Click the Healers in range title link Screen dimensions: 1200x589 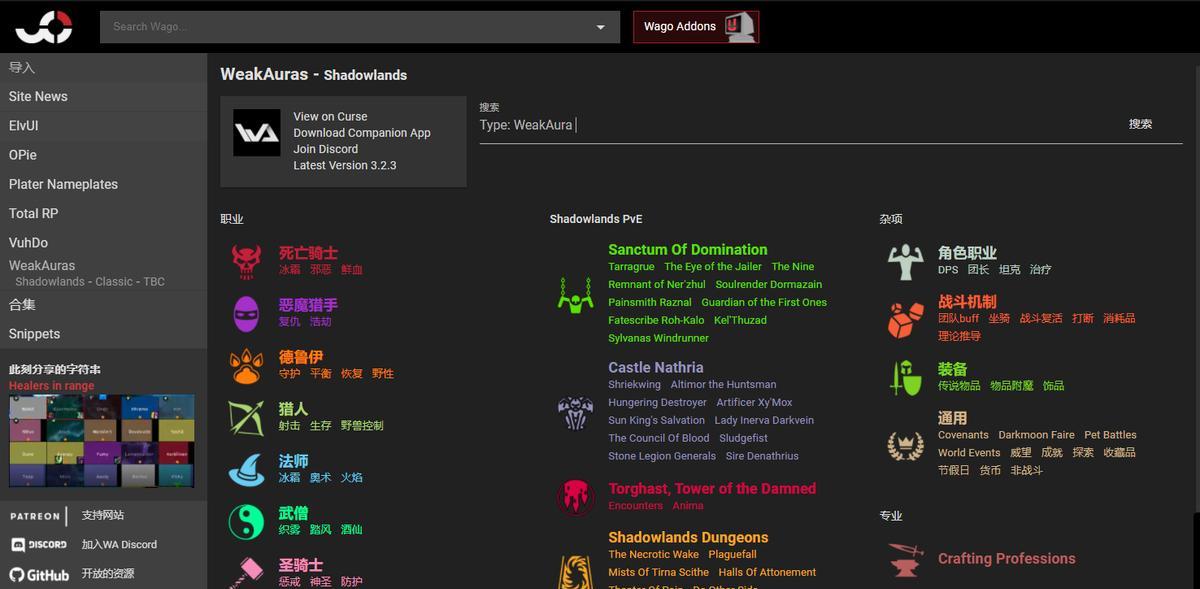coord(52,385)
